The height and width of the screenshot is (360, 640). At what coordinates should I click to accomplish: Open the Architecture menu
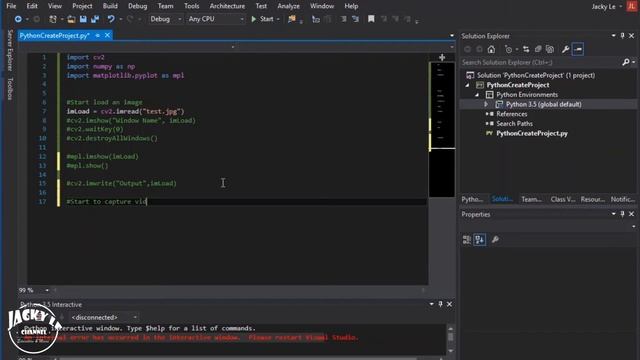point(227,6)
